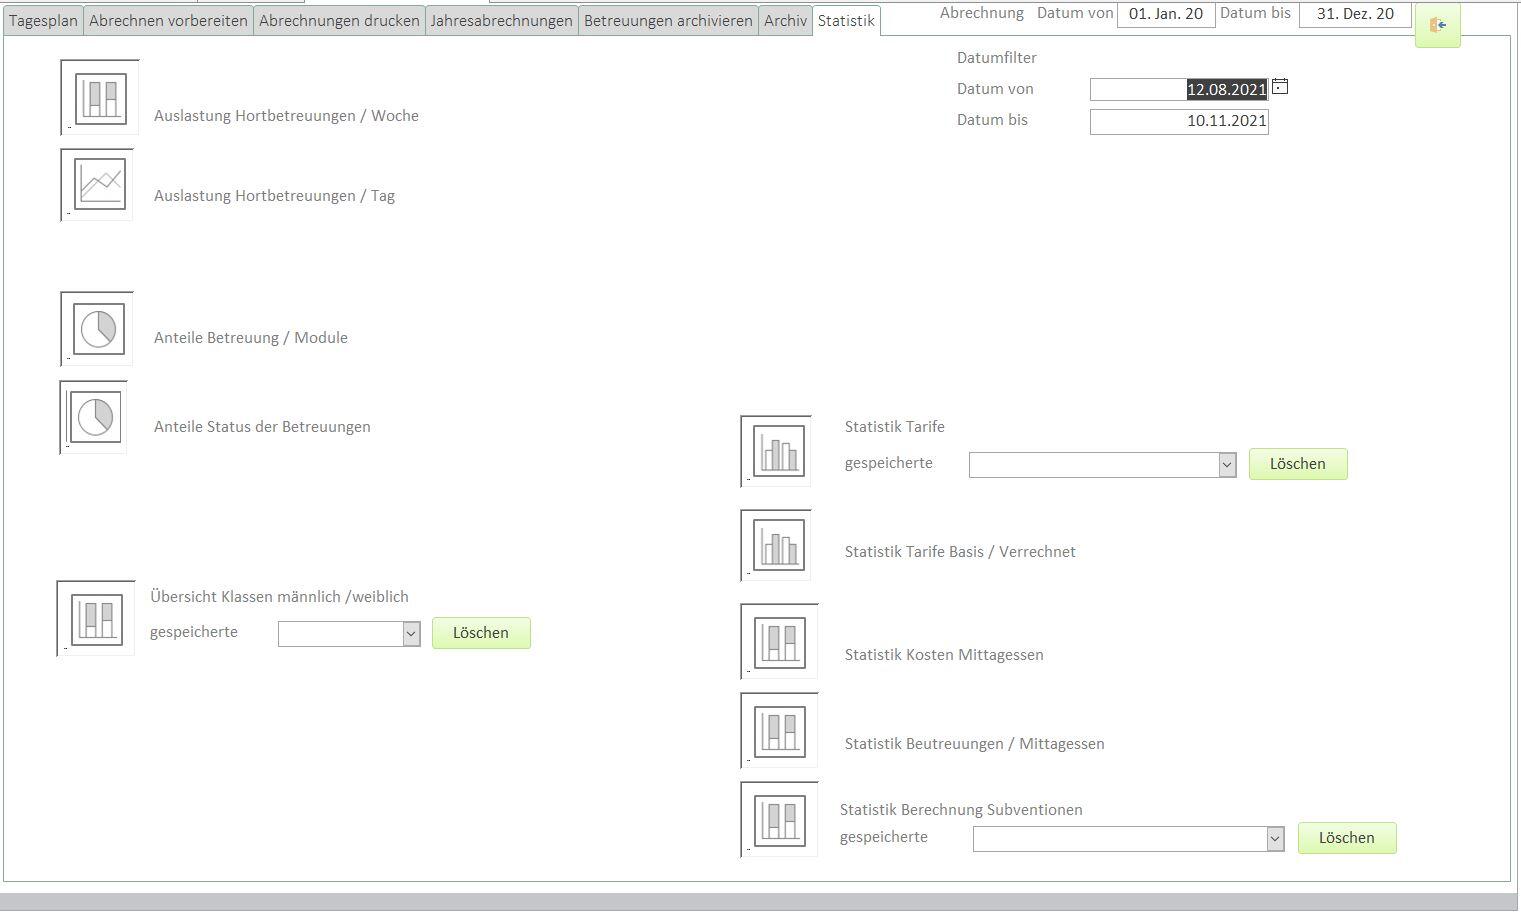Open the Statistik Kosten Mittagessen chart

click(780, 641)
